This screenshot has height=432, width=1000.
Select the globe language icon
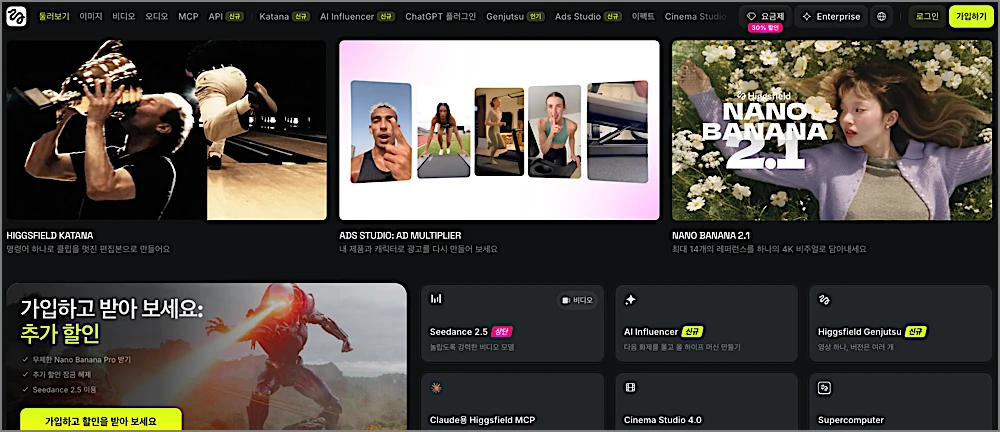point(881,17)
